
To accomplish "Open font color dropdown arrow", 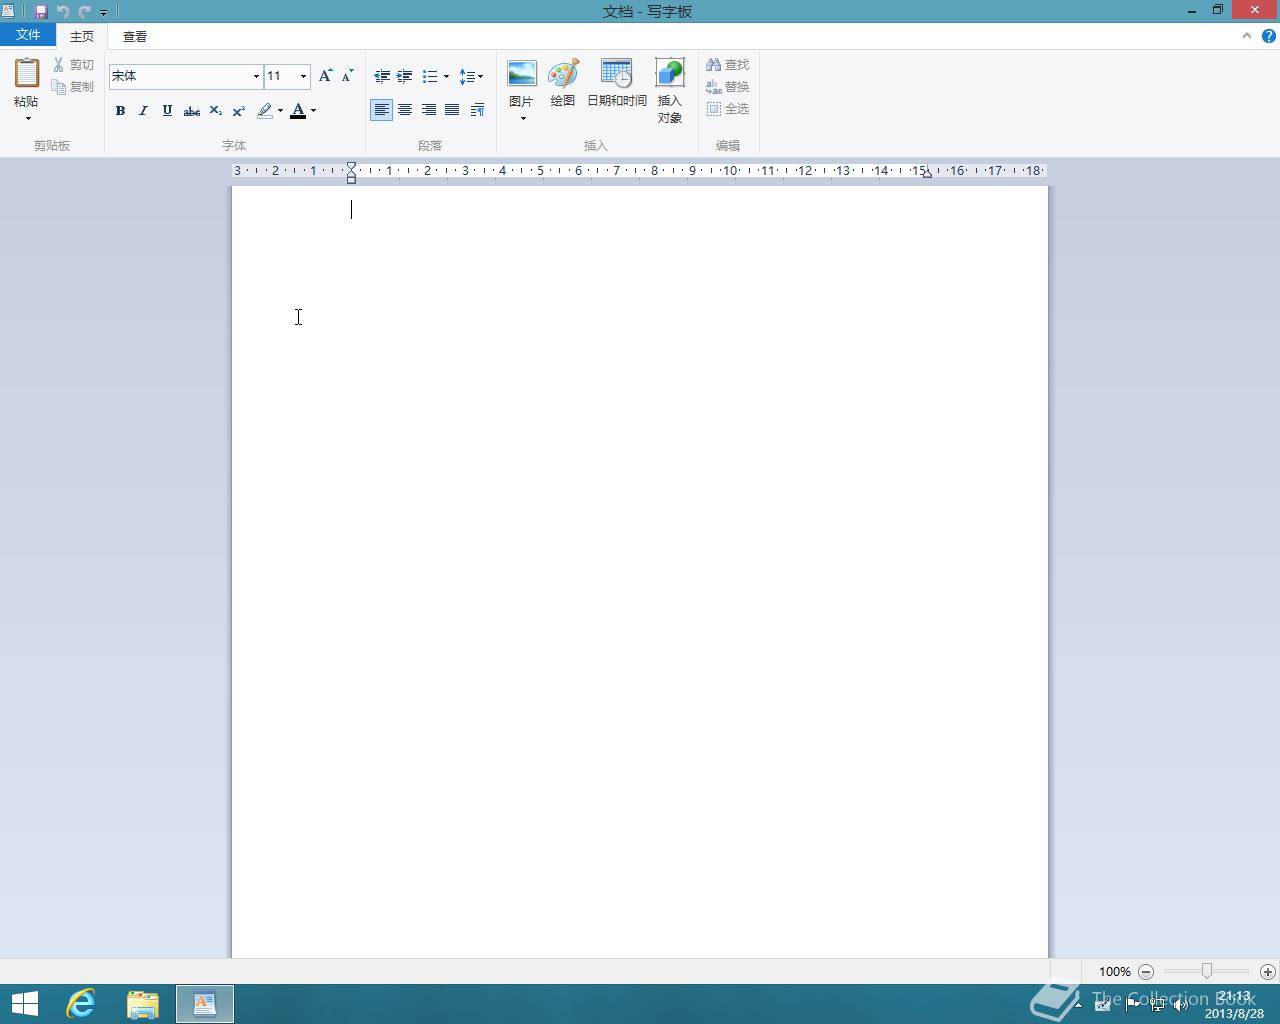I will tap(313, 111).
